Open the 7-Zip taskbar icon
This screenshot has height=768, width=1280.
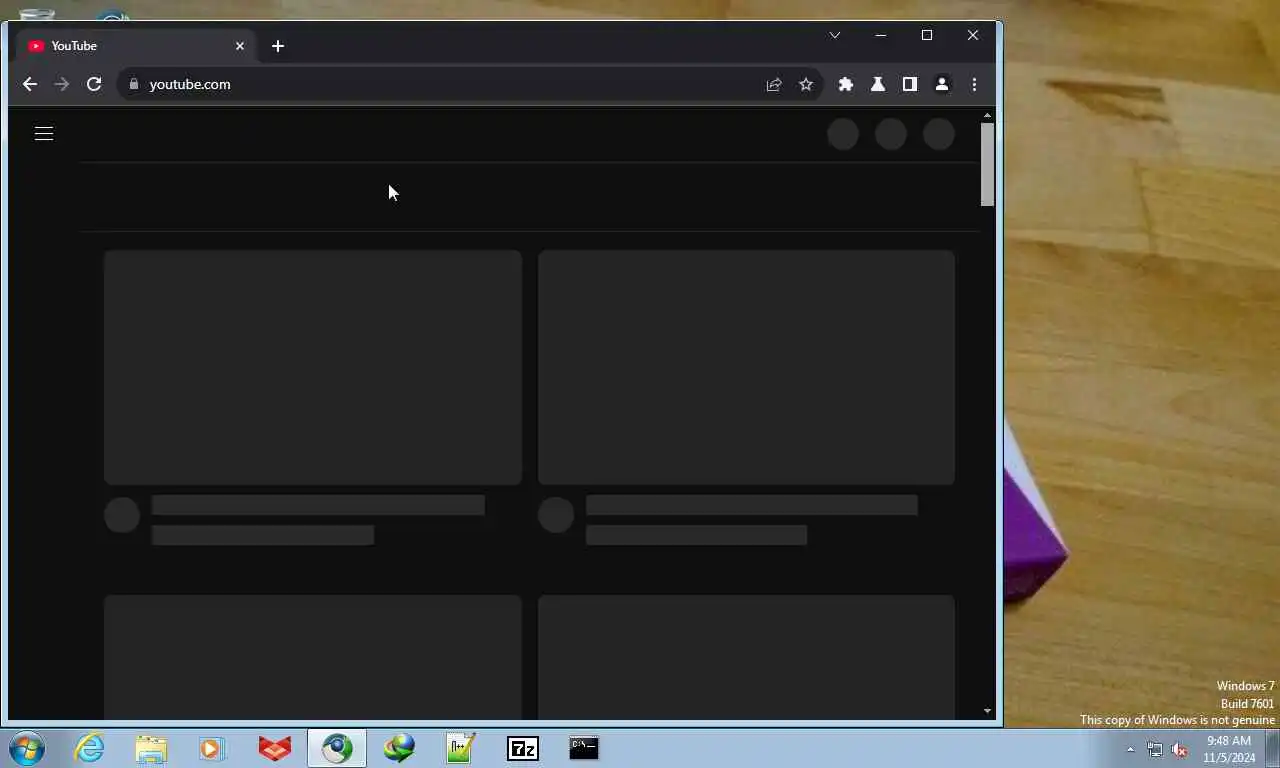pyautogui.click(x=523, y=748)
